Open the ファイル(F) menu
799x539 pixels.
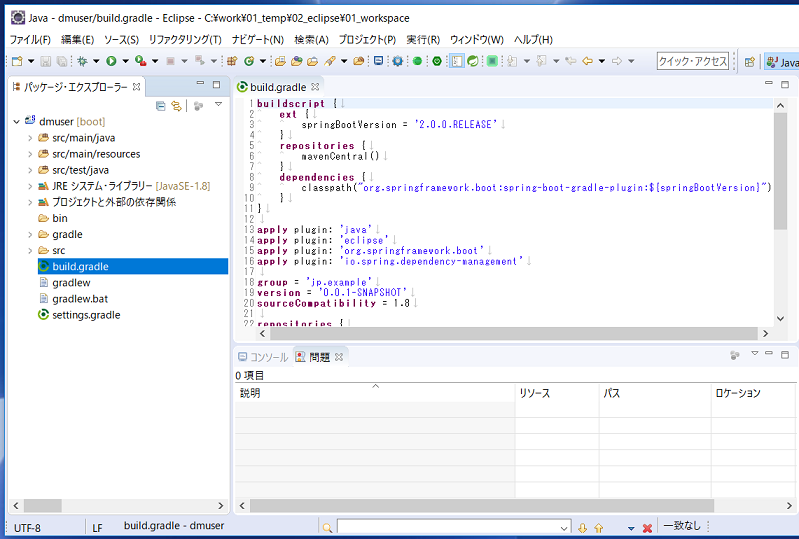[30, 40]
